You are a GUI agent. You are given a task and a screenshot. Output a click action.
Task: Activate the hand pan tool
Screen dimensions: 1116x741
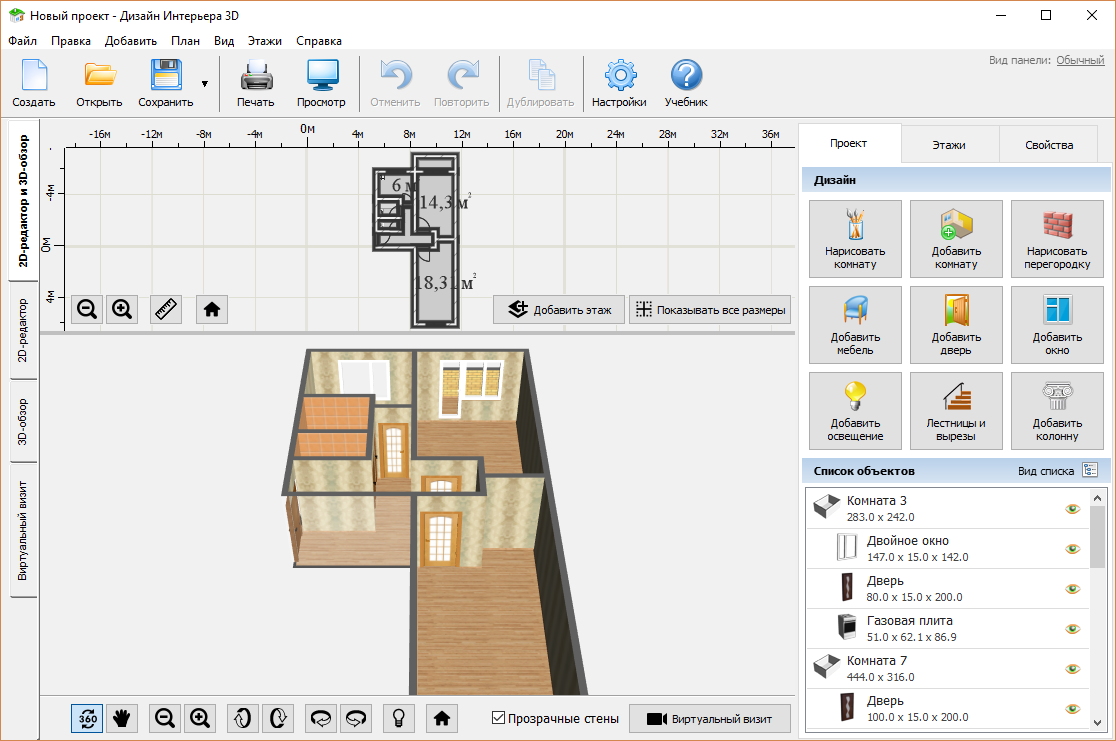point(122,718)
